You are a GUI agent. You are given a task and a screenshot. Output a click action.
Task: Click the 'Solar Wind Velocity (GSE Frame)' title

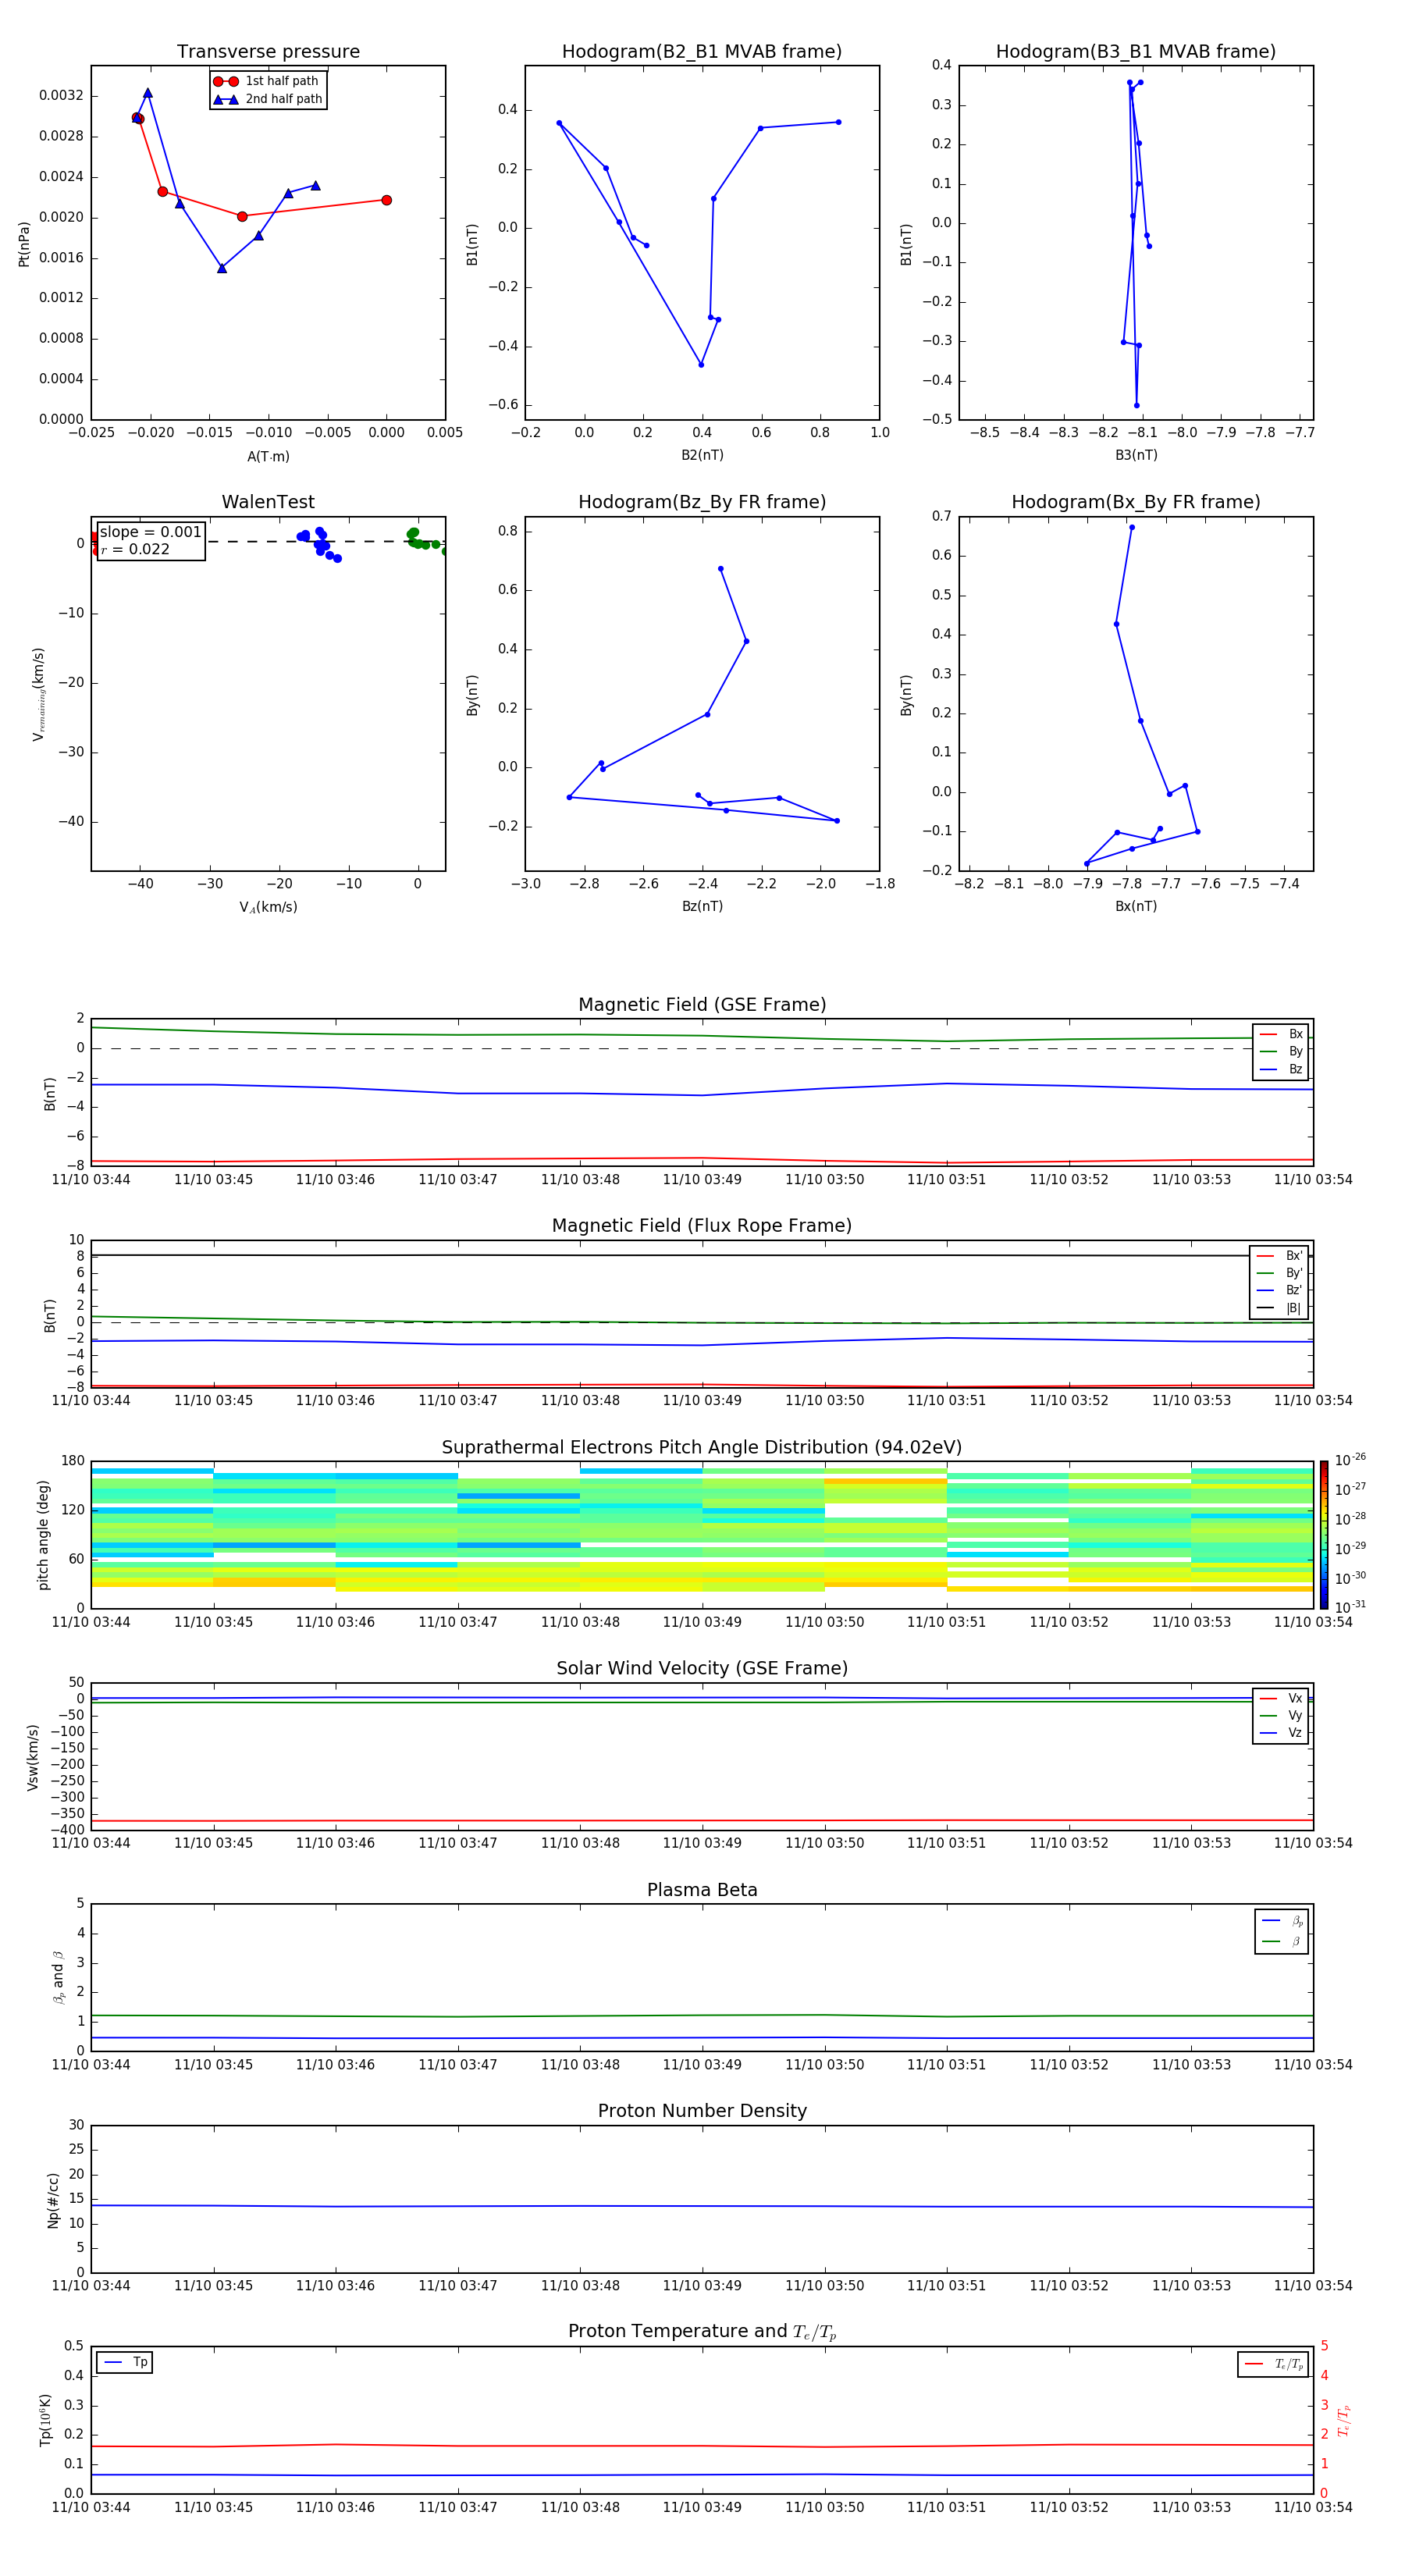702,1669
